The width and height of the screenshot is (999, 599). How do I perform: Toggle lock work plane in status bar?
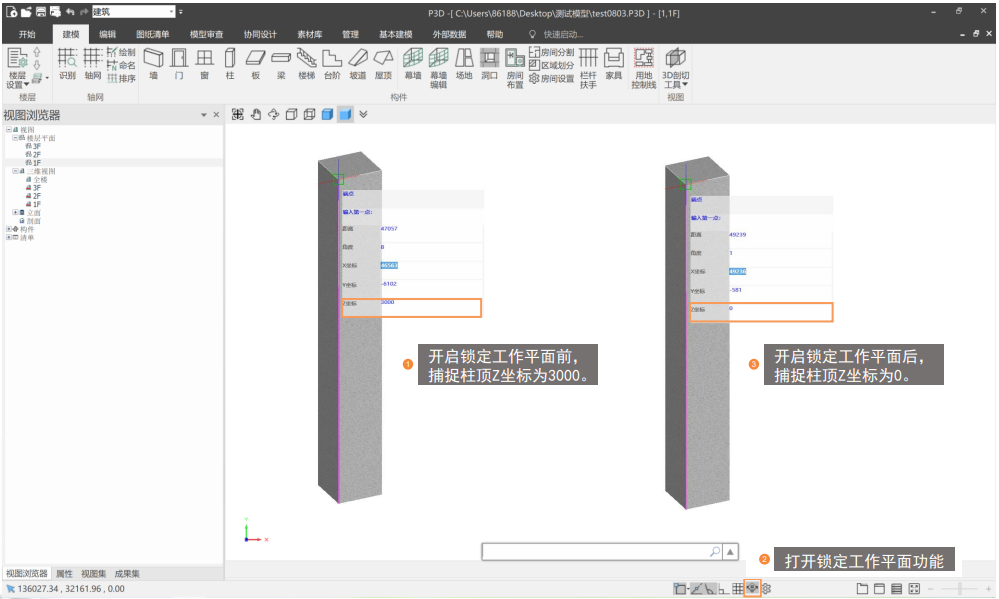tap(751, 589)
